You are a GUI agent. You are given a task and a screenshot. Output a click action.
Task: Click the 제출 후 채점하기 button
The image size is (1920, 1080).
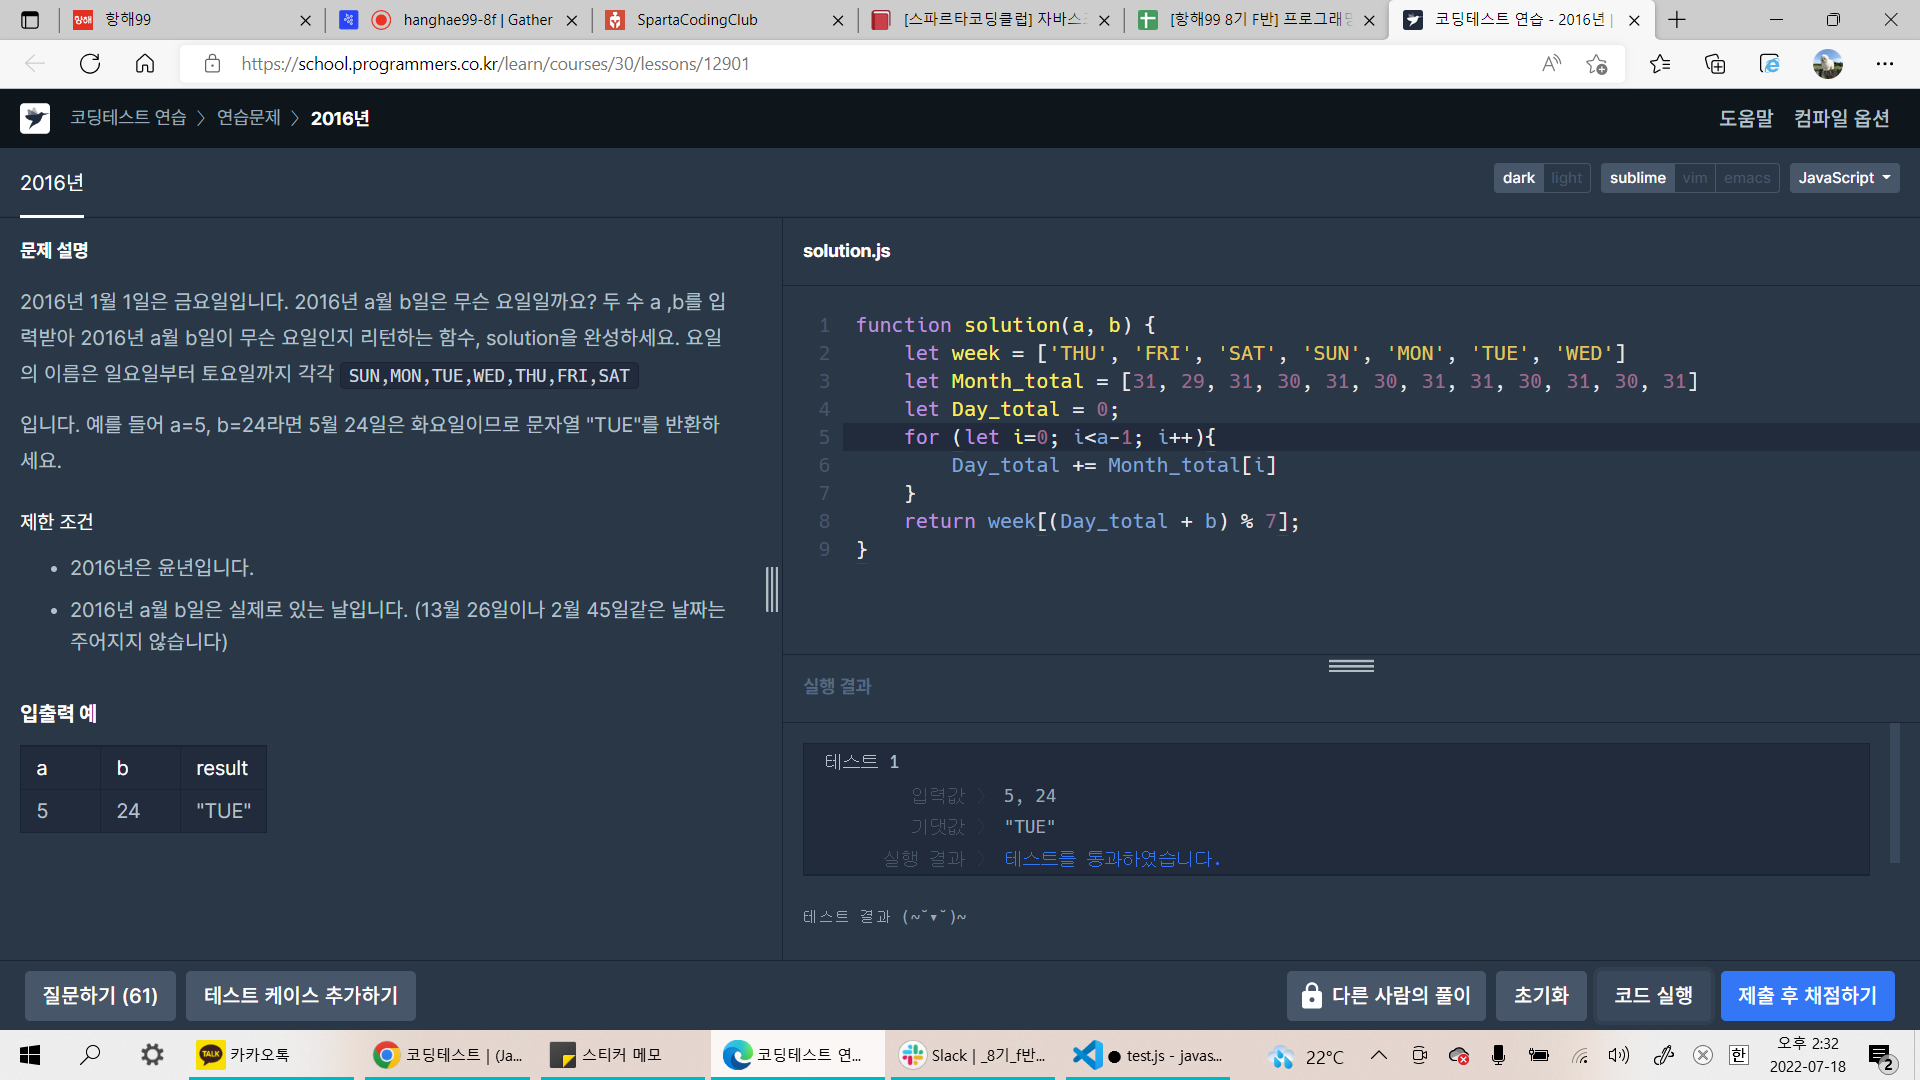tap(1807, 996)
